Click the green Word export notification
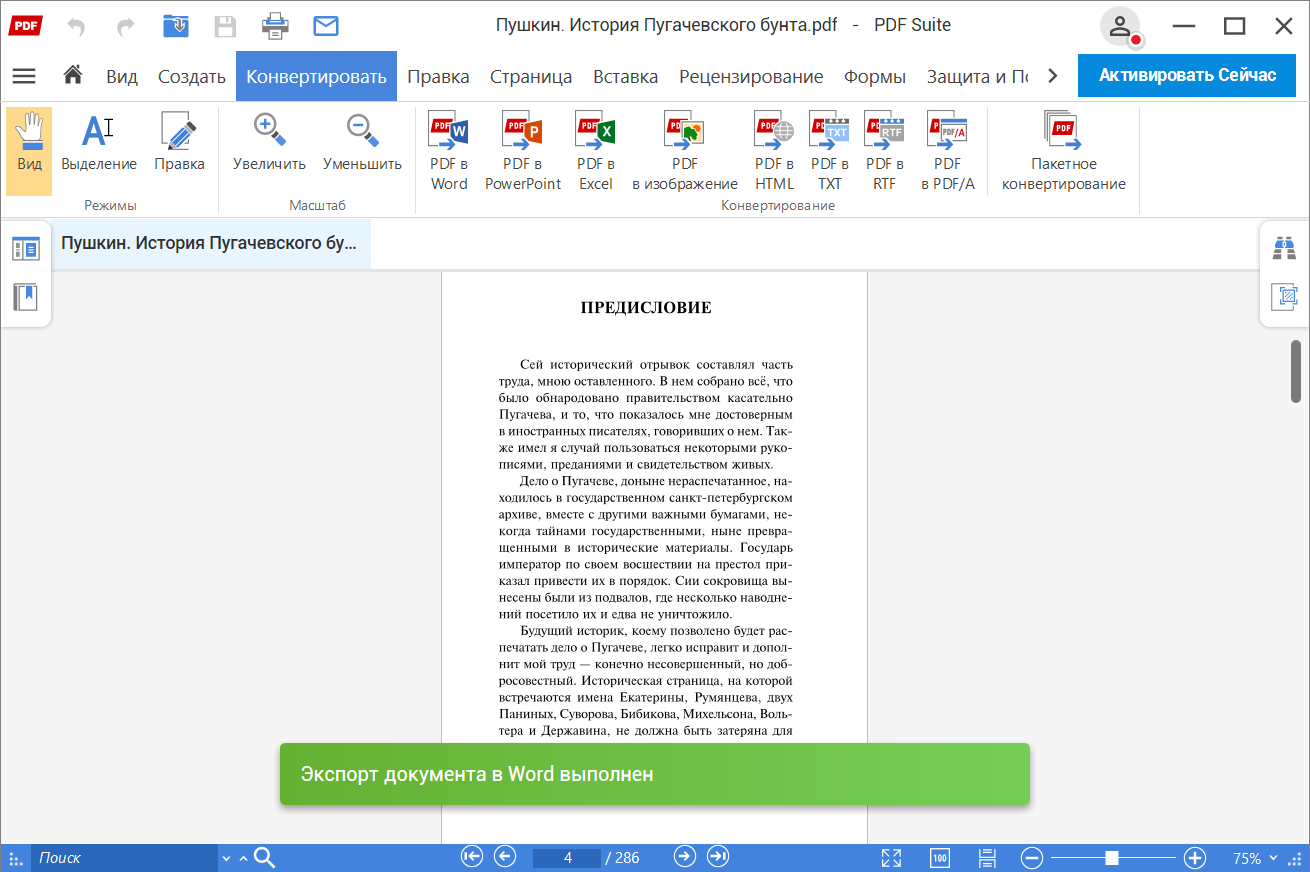The width and height of the screenshot is (1310, 872). [x=655, y=774]
